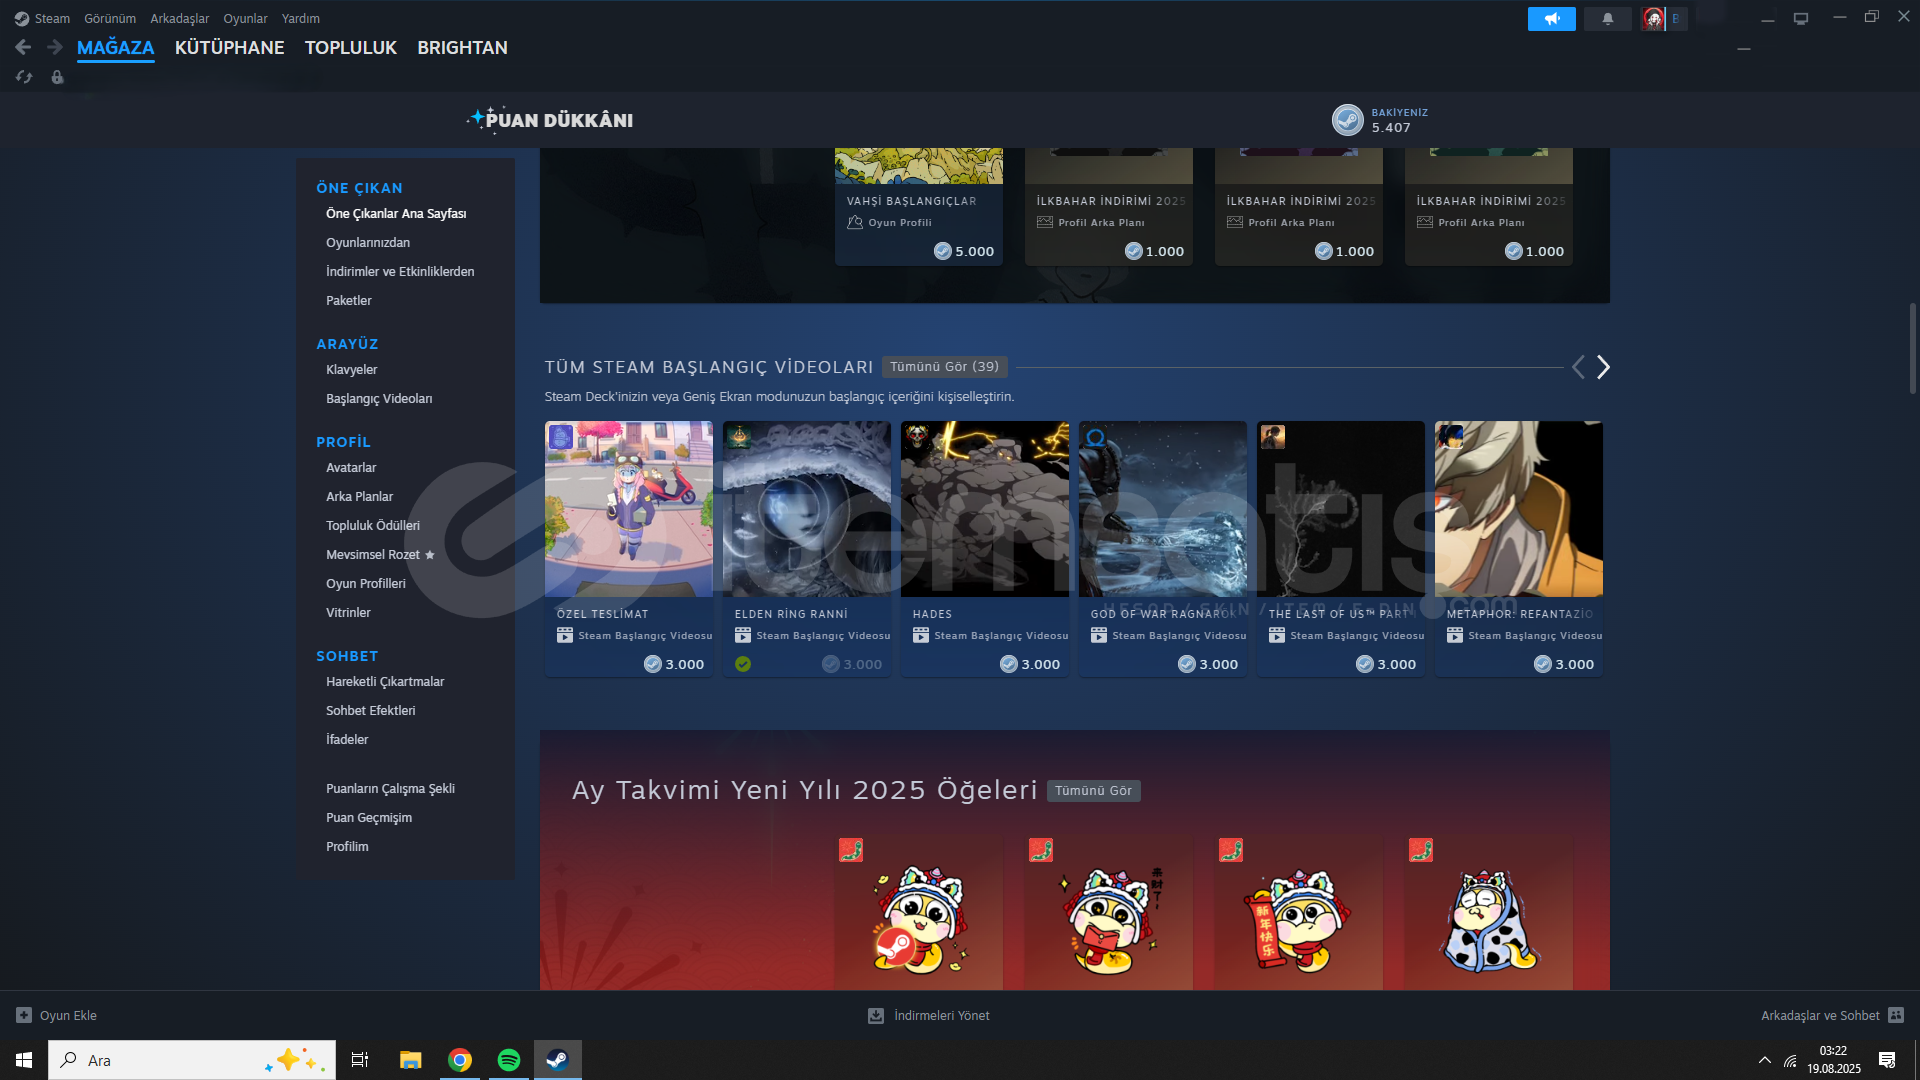Open Oyun Profilleri category

(x=366, y=584)
